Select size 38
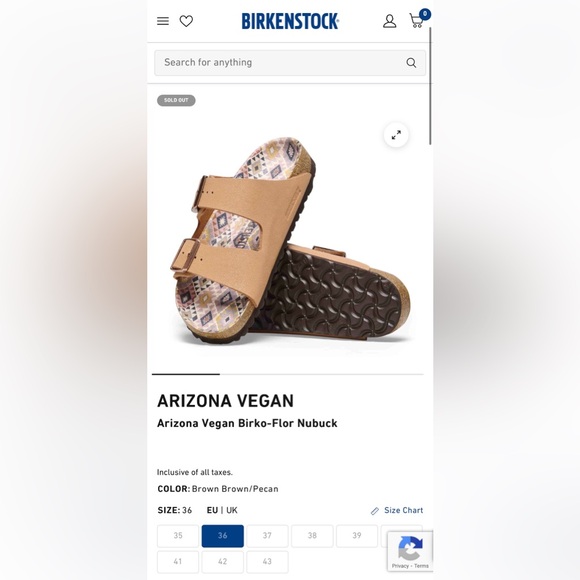 pos(312,536)
